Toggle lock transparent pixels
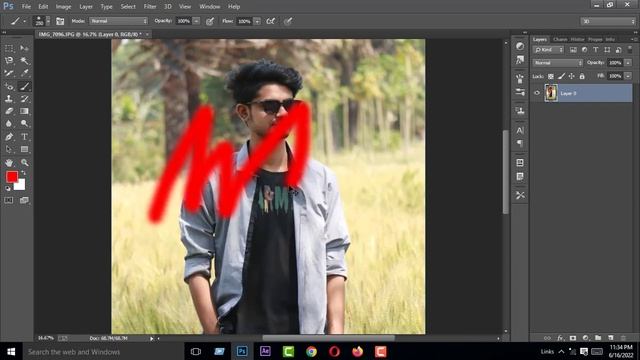Viewport: 640px width, 360px height. click(x=551, y=76)
